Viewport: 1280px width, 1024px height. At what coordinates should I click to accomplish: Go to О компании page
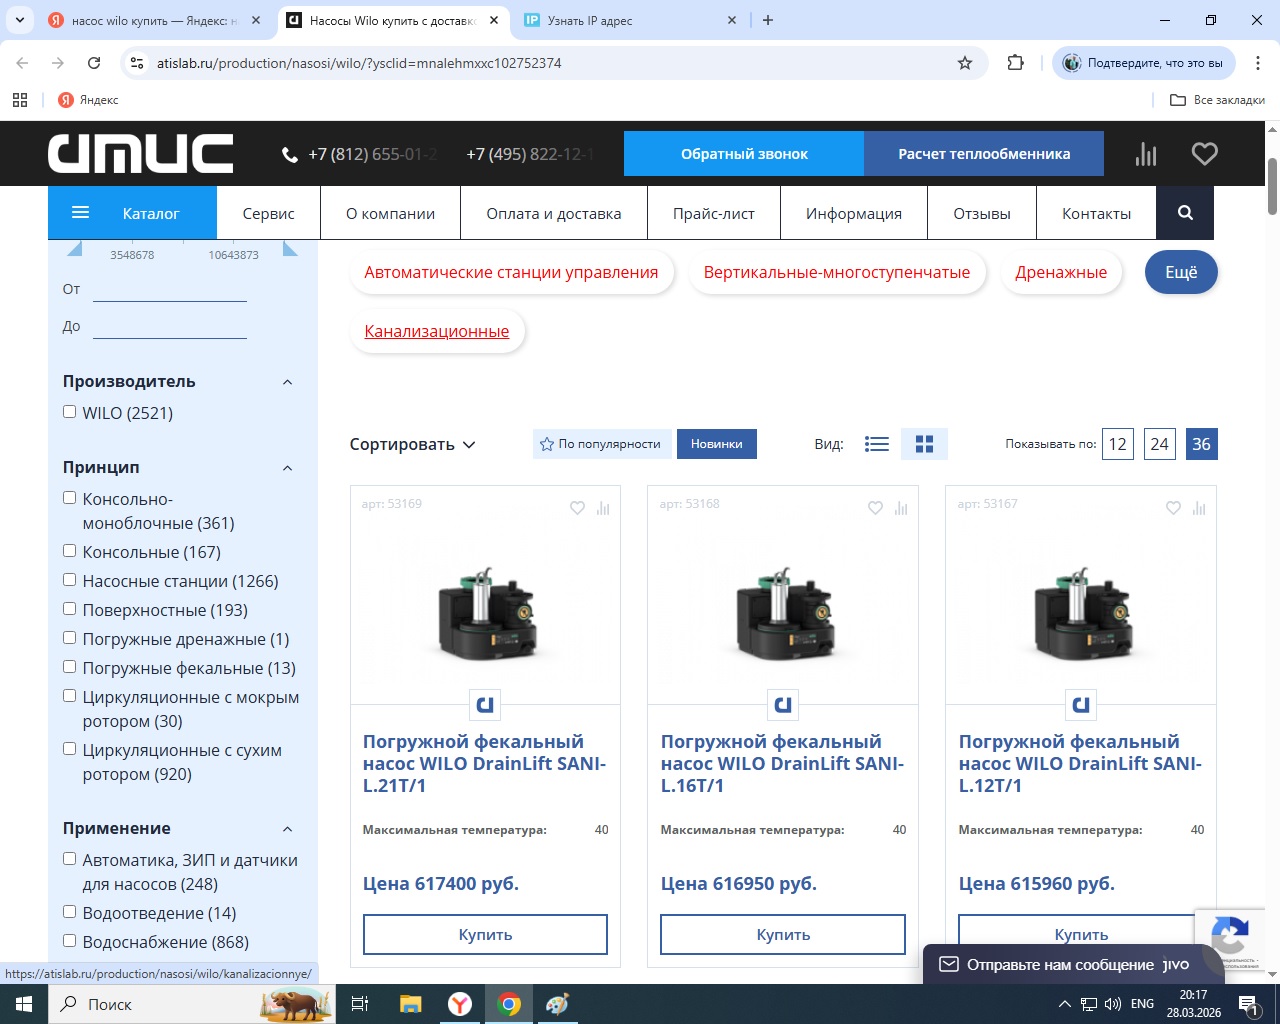pyautogui.click(x=390, y=213)
